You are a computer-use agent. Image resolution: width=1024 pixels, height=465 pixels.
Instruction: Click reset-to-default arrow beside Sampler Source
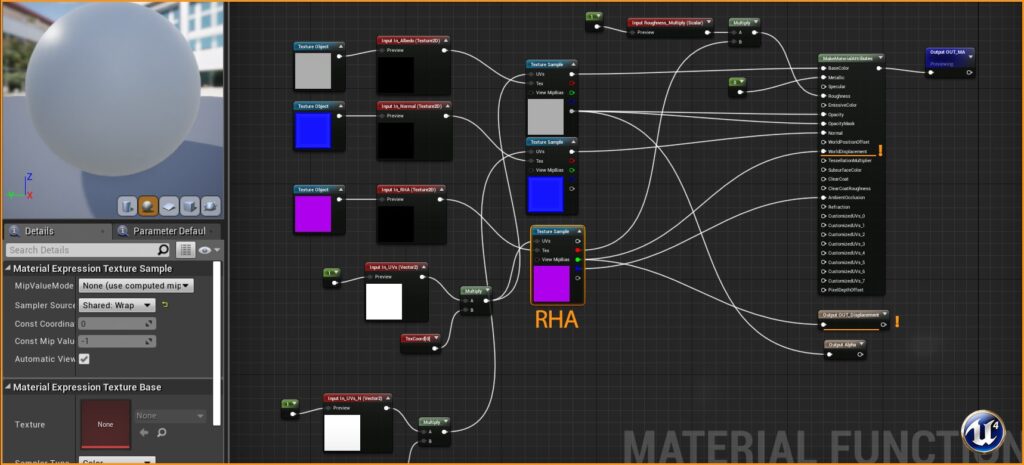[165, 305]
